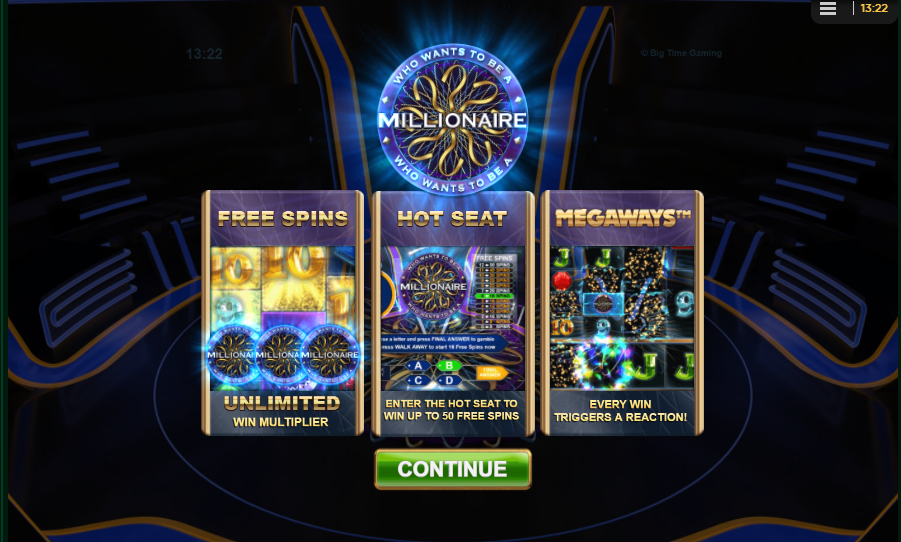Click the large Millionaire logo emblem
Viewport: 901px width, 542px height.
click(x=453, y=120)
